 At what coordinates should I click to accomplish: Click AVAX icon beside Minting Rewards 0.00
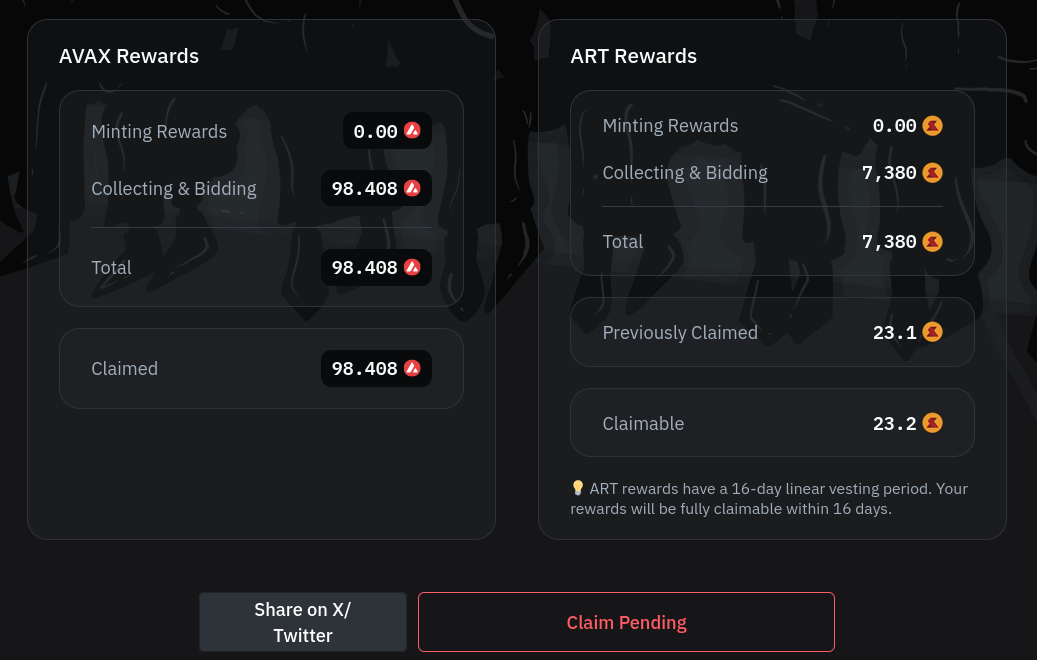click(412, 131)
